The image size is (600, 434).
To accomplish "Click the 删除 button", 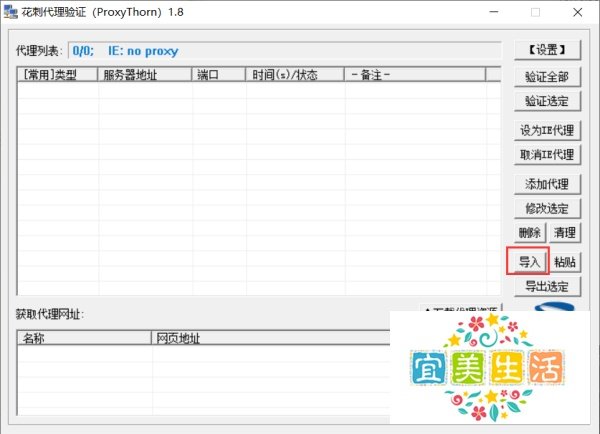I will tap(530, 232).
